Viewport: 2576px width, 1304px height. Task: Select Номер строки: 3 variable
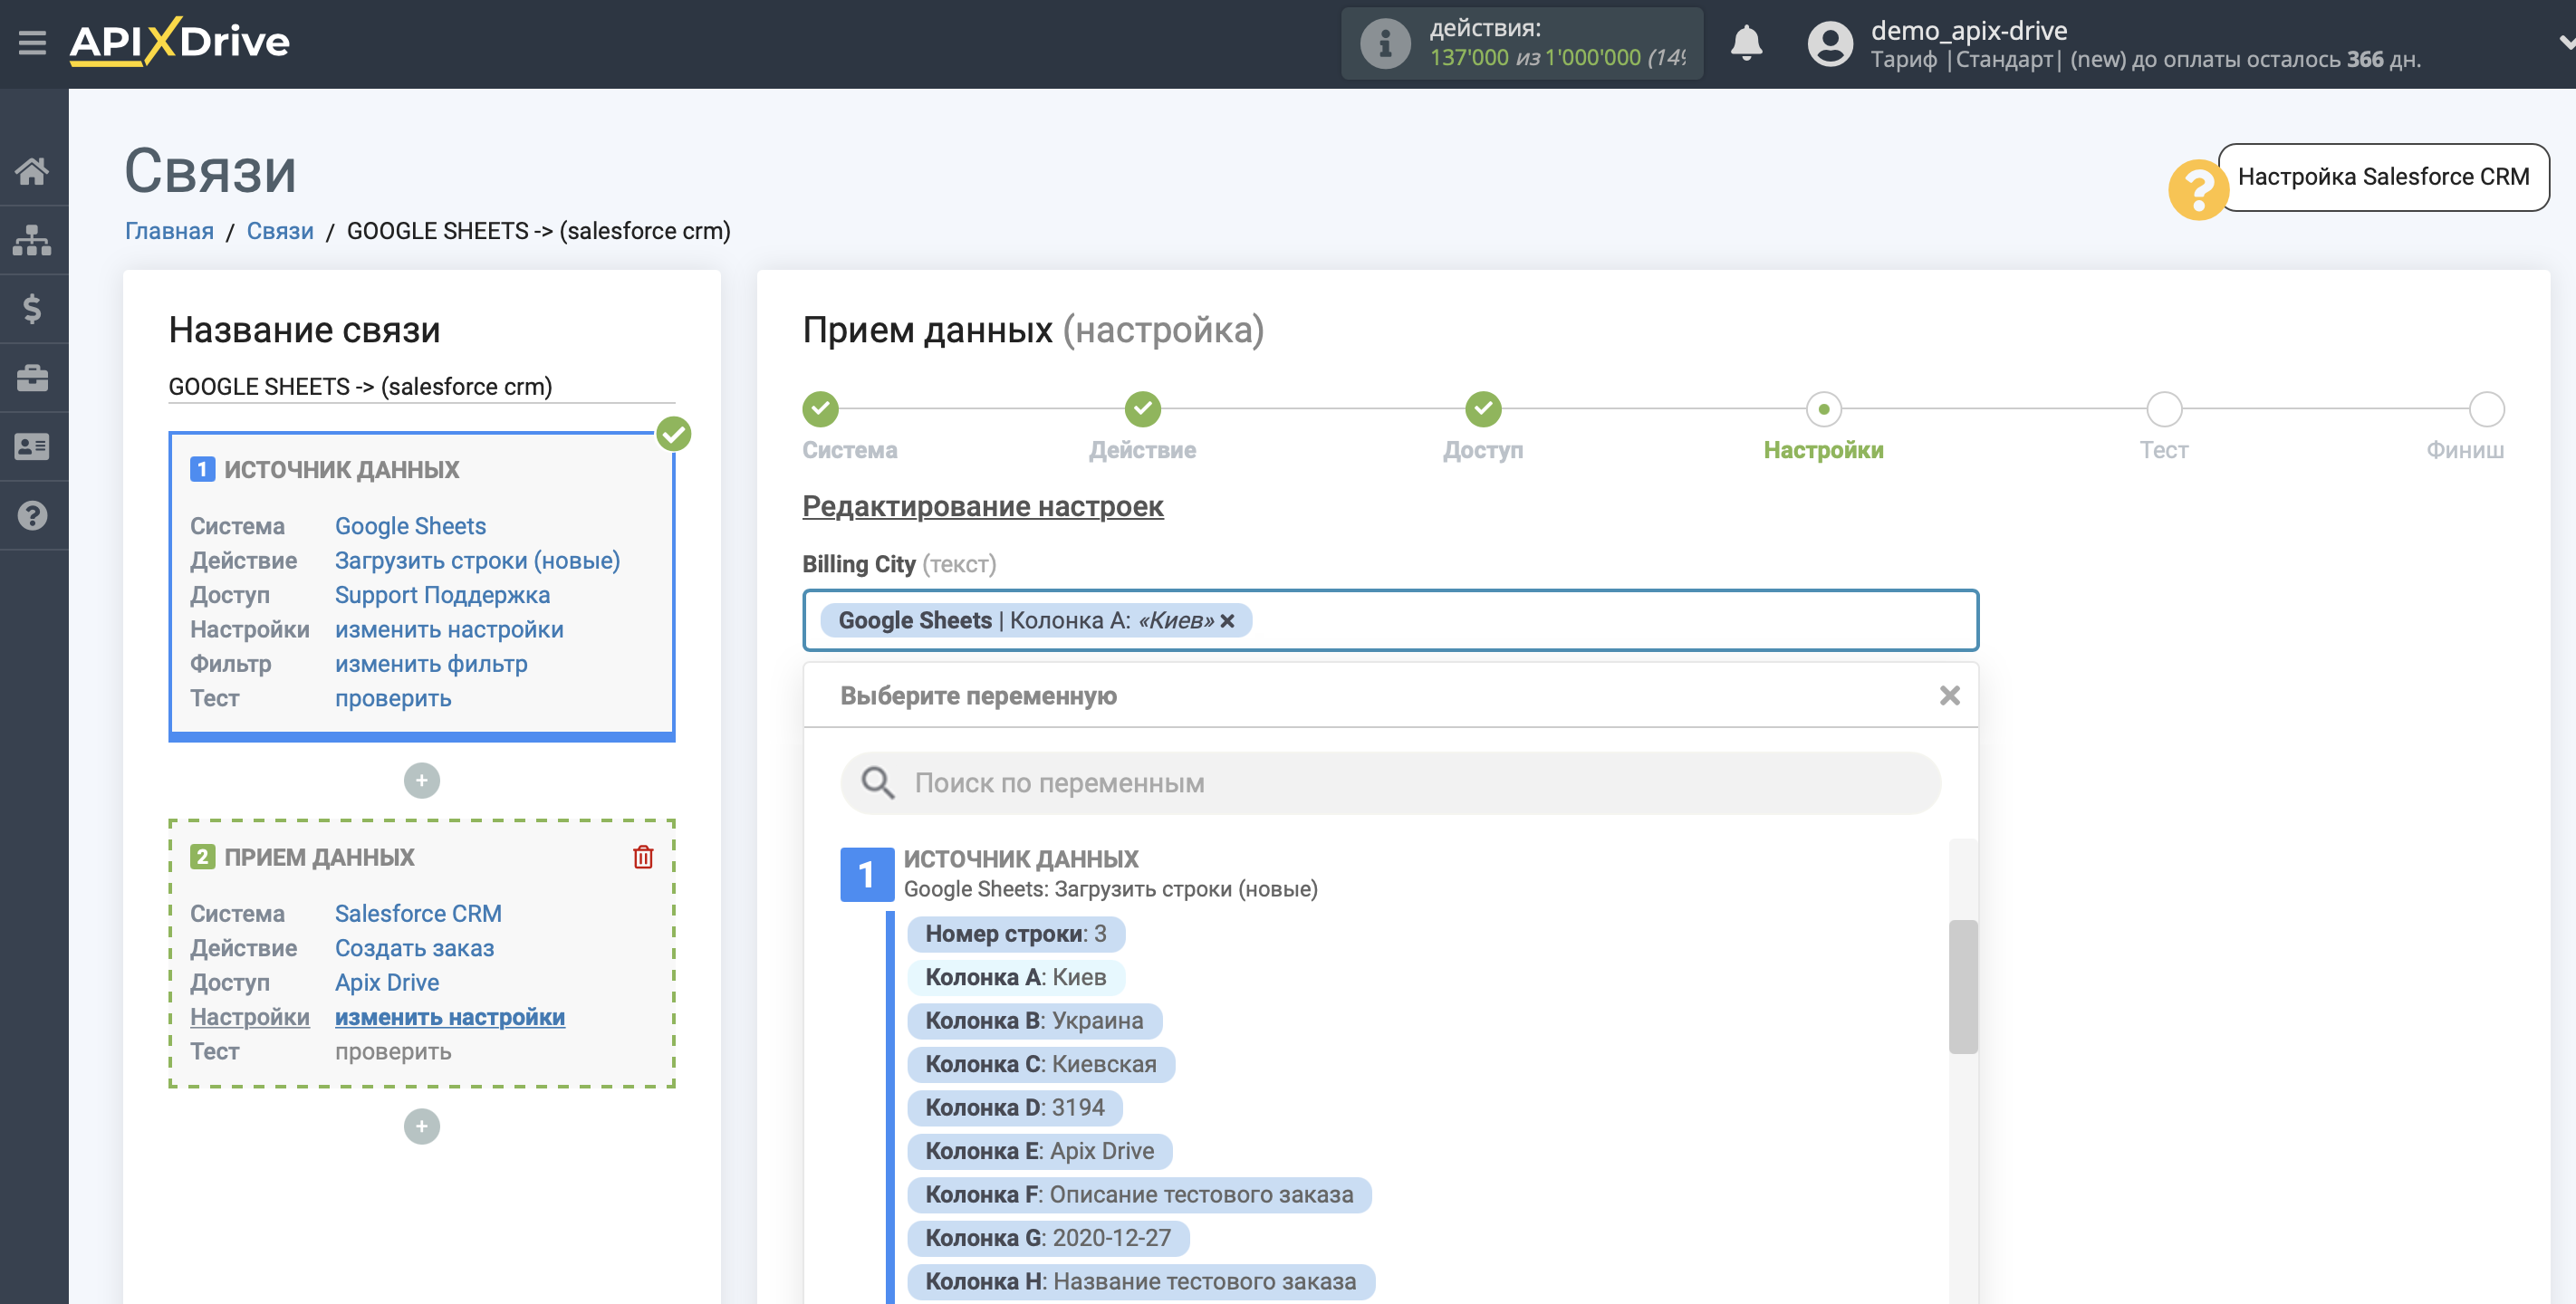1016,934
